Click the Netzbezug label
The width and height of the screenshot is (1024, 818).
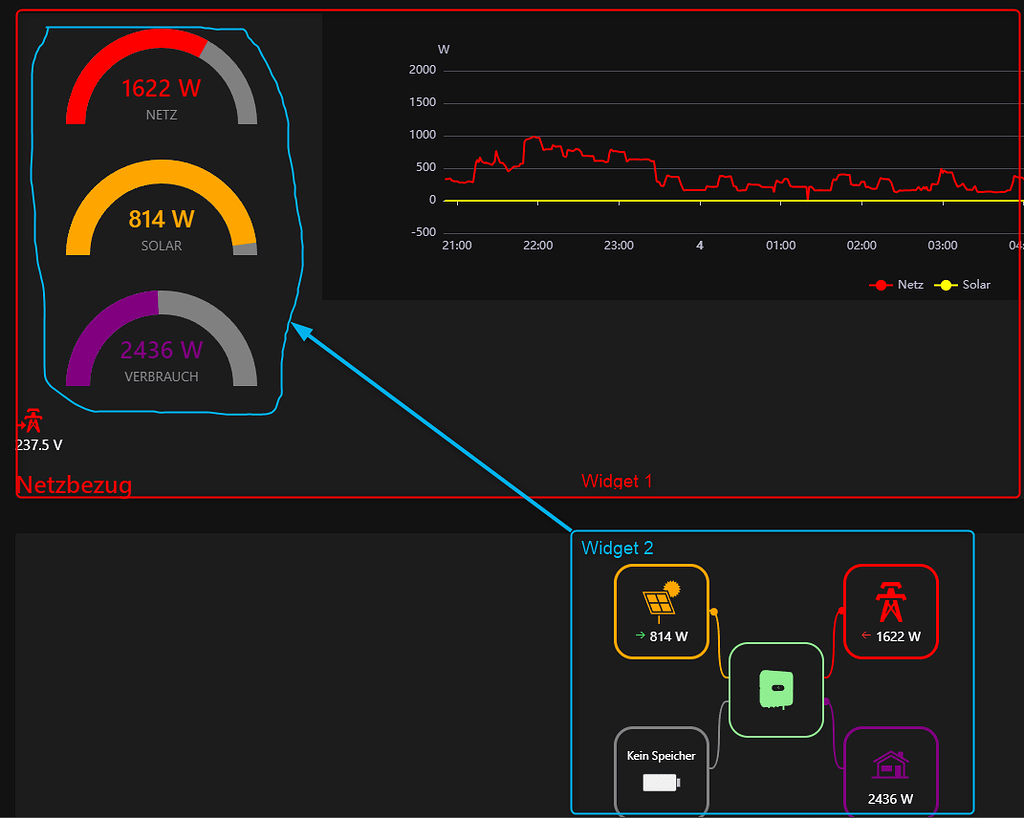[x=74, y=485]
